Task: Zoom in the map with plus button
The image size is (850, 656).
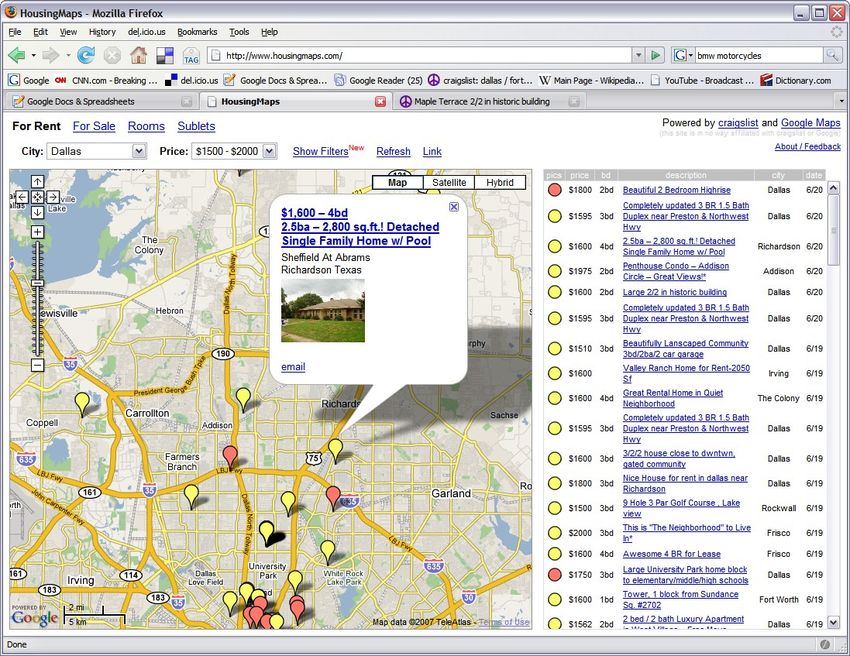Action: tap(37, 232)
